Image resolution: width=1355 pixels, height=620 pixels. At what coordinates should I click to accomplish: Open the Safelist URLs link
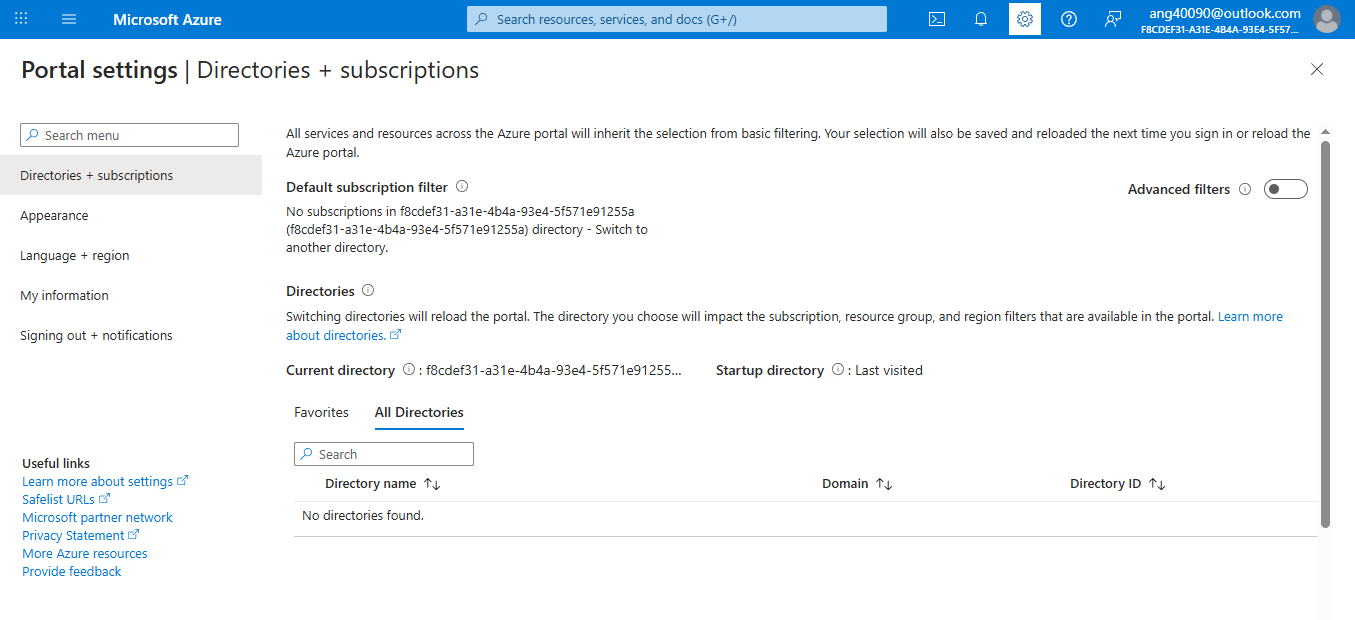[x=66, y=499]
